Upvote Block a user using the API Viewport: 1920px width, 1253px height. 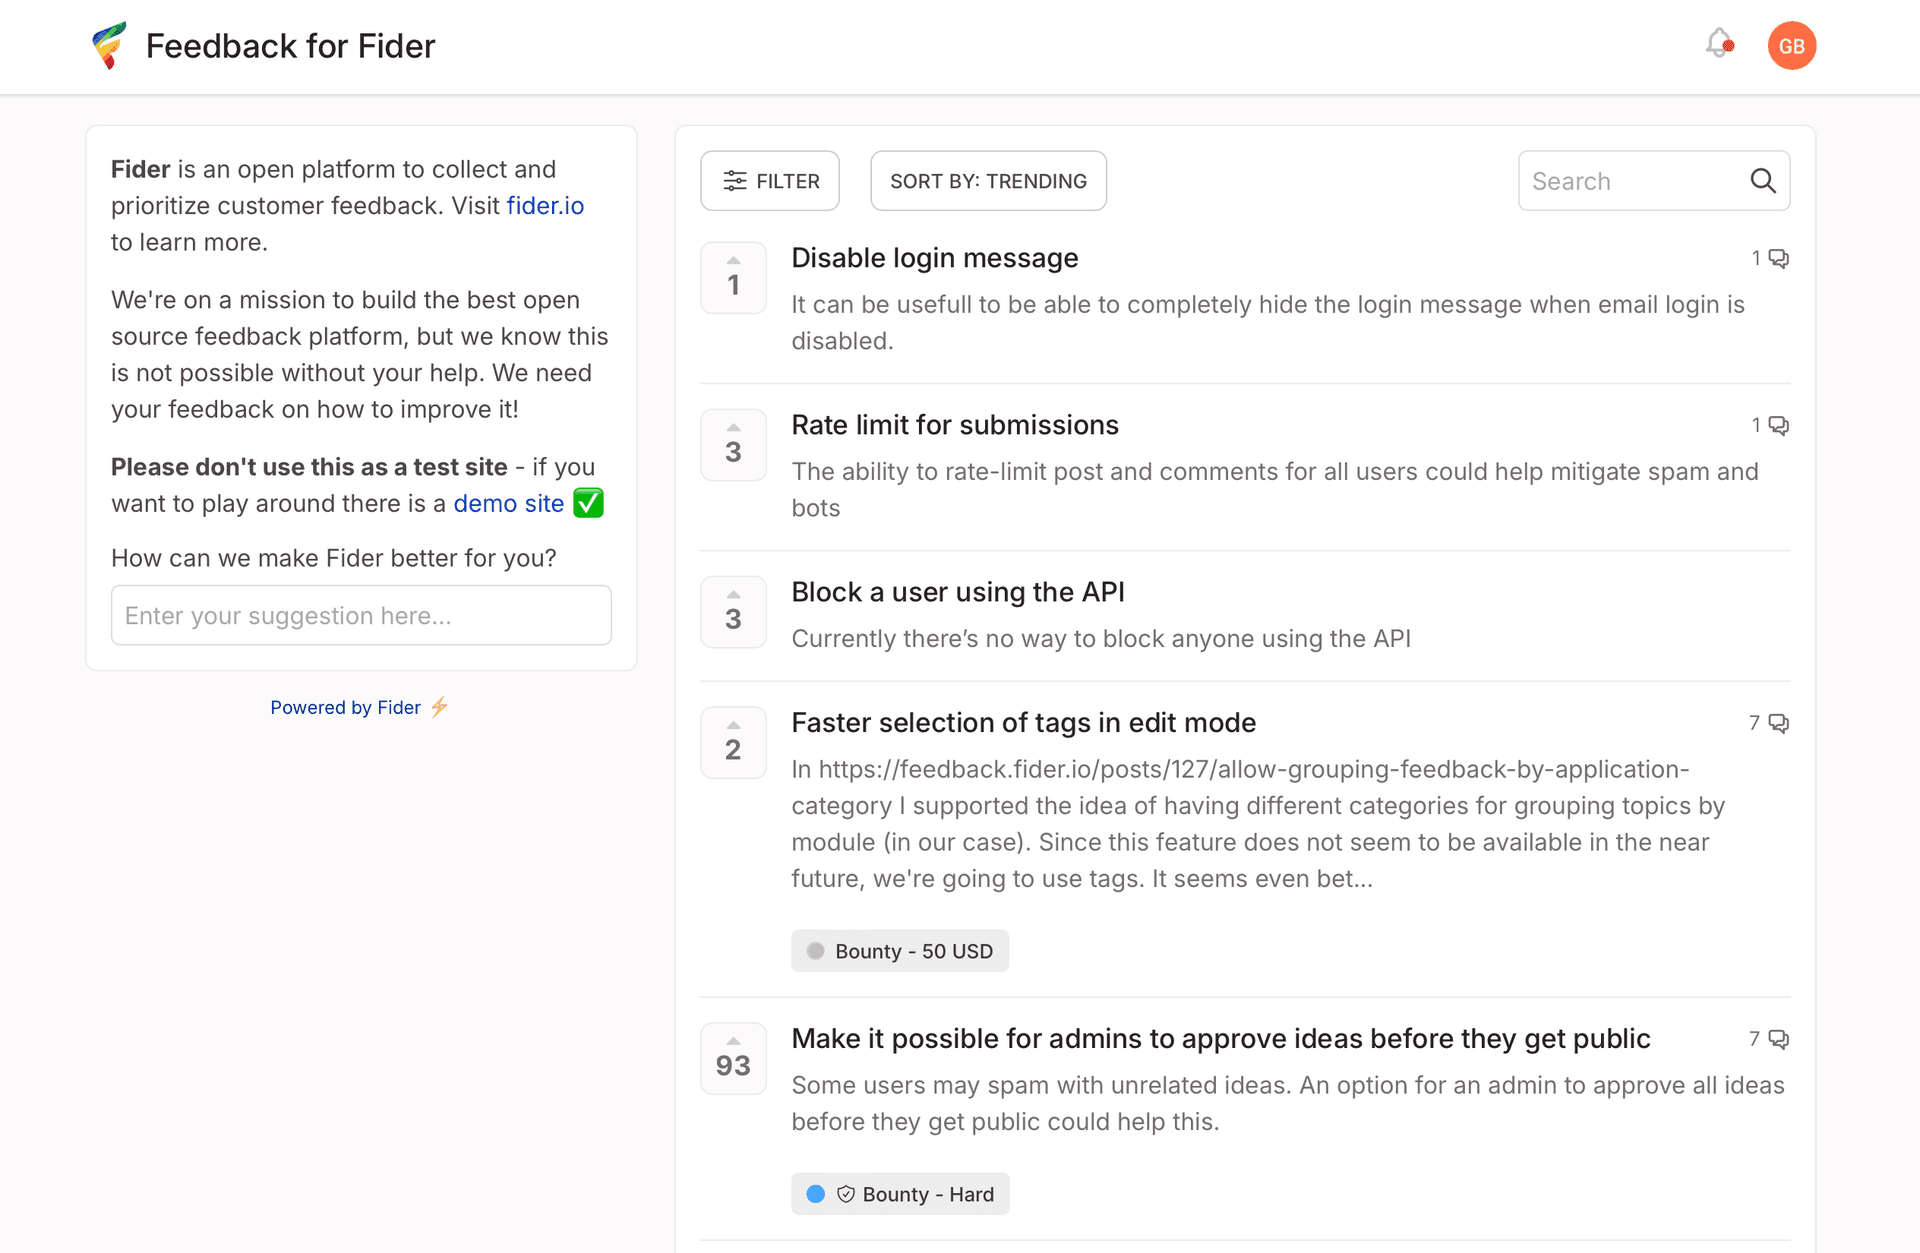(733, 612)
